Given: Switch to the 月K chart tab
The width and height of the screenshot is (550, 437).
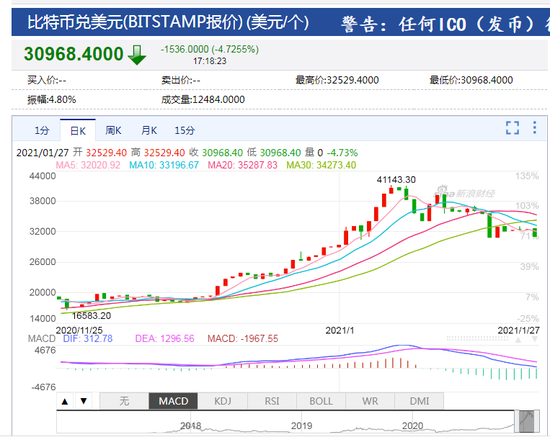Looking at the screenshot, I should pyautogui.click(x=149, y=130).
